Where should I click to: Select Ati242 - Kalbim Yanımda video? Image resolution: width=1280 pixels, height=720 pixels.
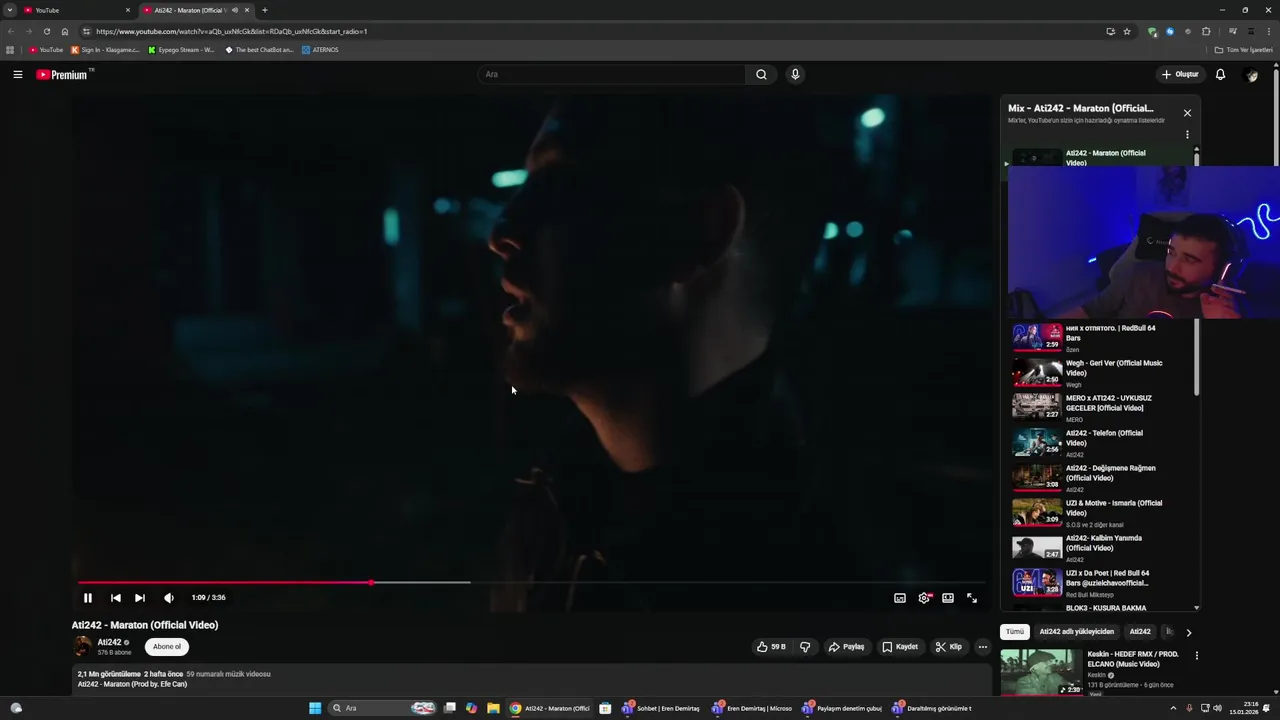tap(1100, 548)
